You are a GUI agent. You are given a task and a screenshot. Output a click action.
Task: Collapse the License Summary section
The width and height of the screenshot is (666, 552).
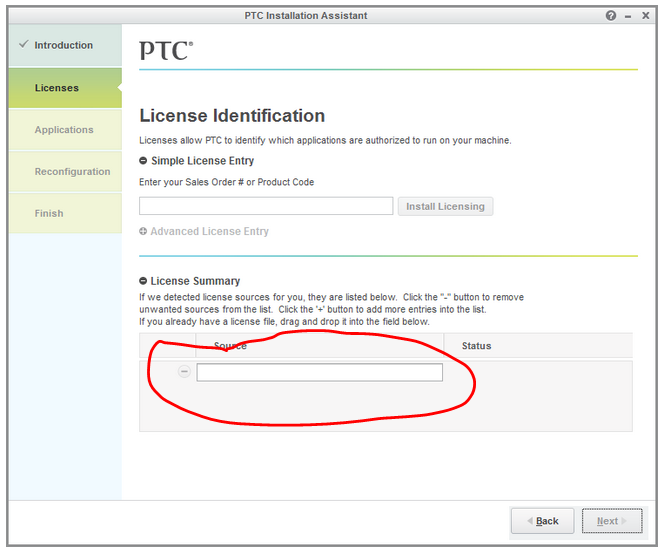143,281
